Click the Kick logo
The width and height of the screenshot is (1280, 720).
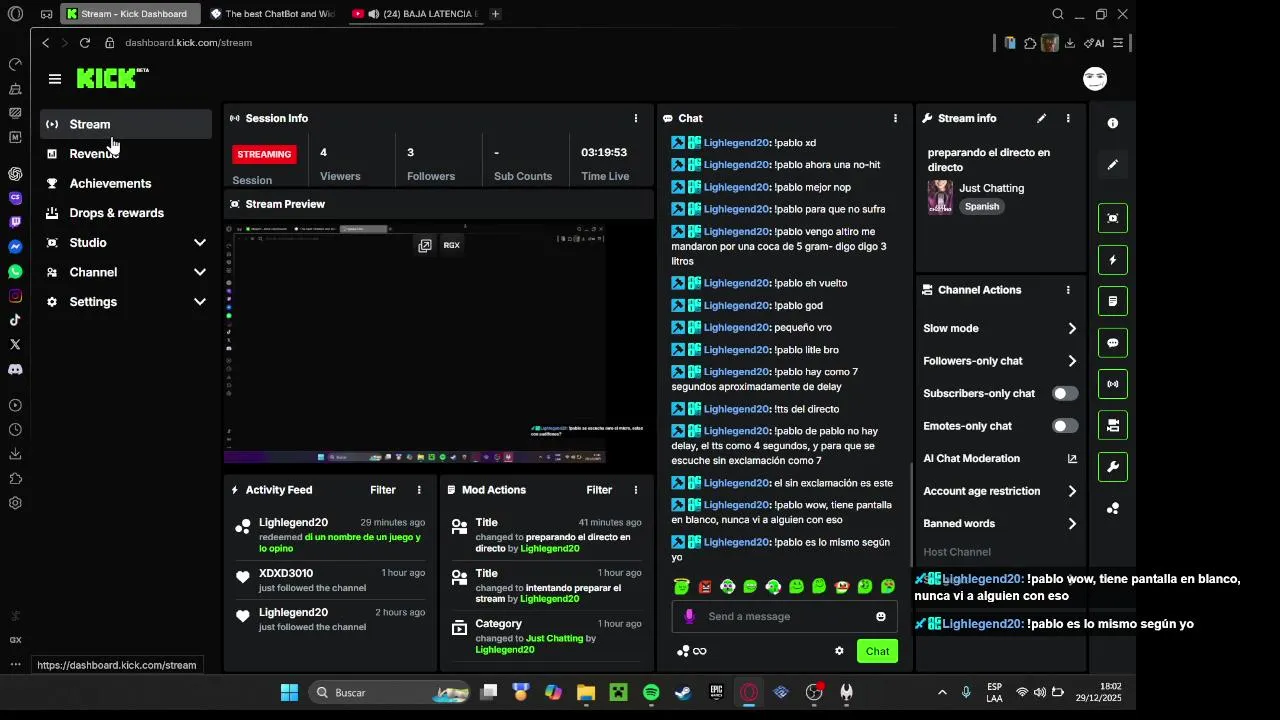click(x=112, y=78)
